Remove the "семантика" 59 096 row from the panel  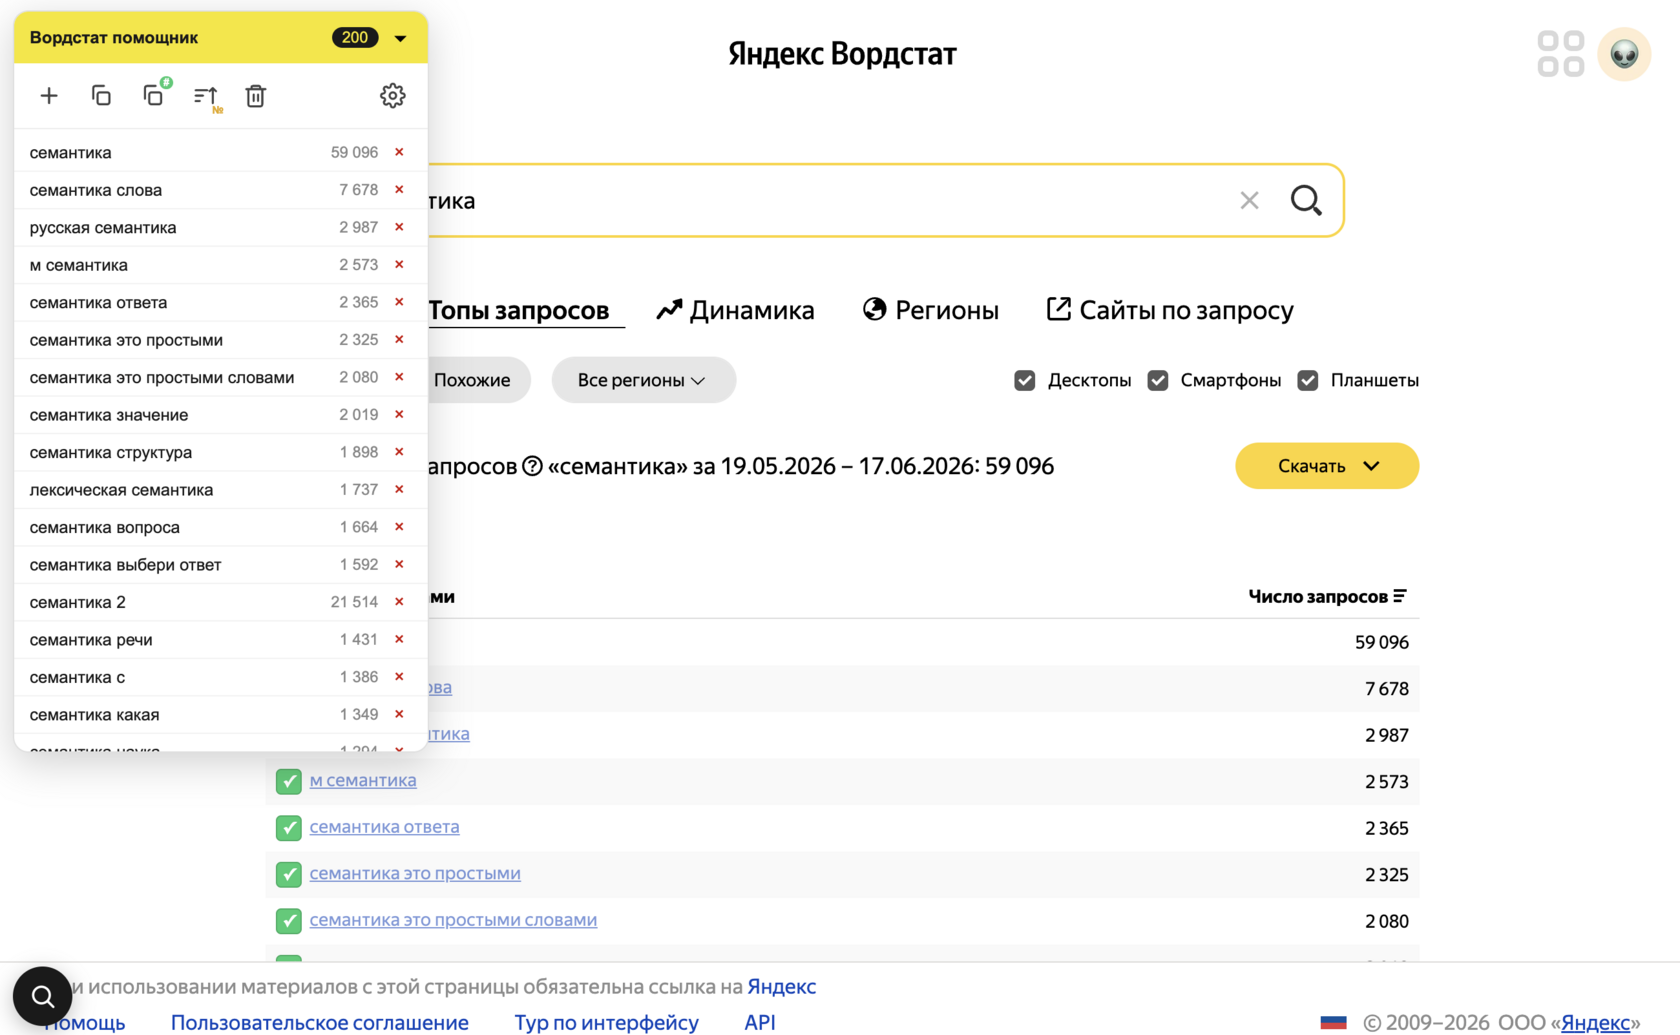pyautogui.click(x=399, y=152)
